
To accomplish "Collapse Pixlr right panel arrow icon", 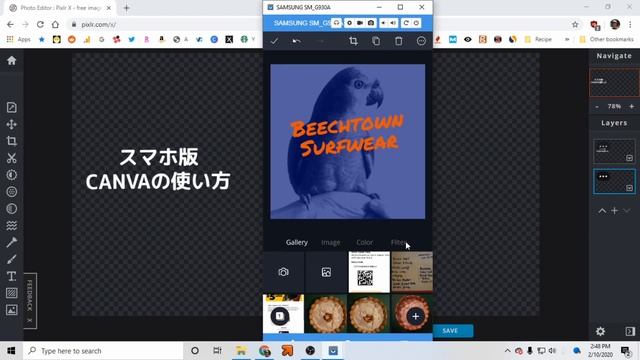I will point(630,331).
